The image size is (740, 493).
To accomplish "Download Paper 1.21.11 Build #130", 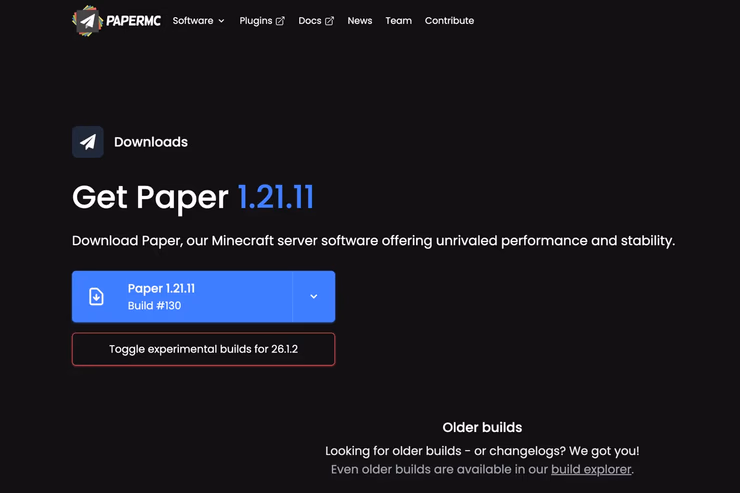I will [x=182, y=297].
